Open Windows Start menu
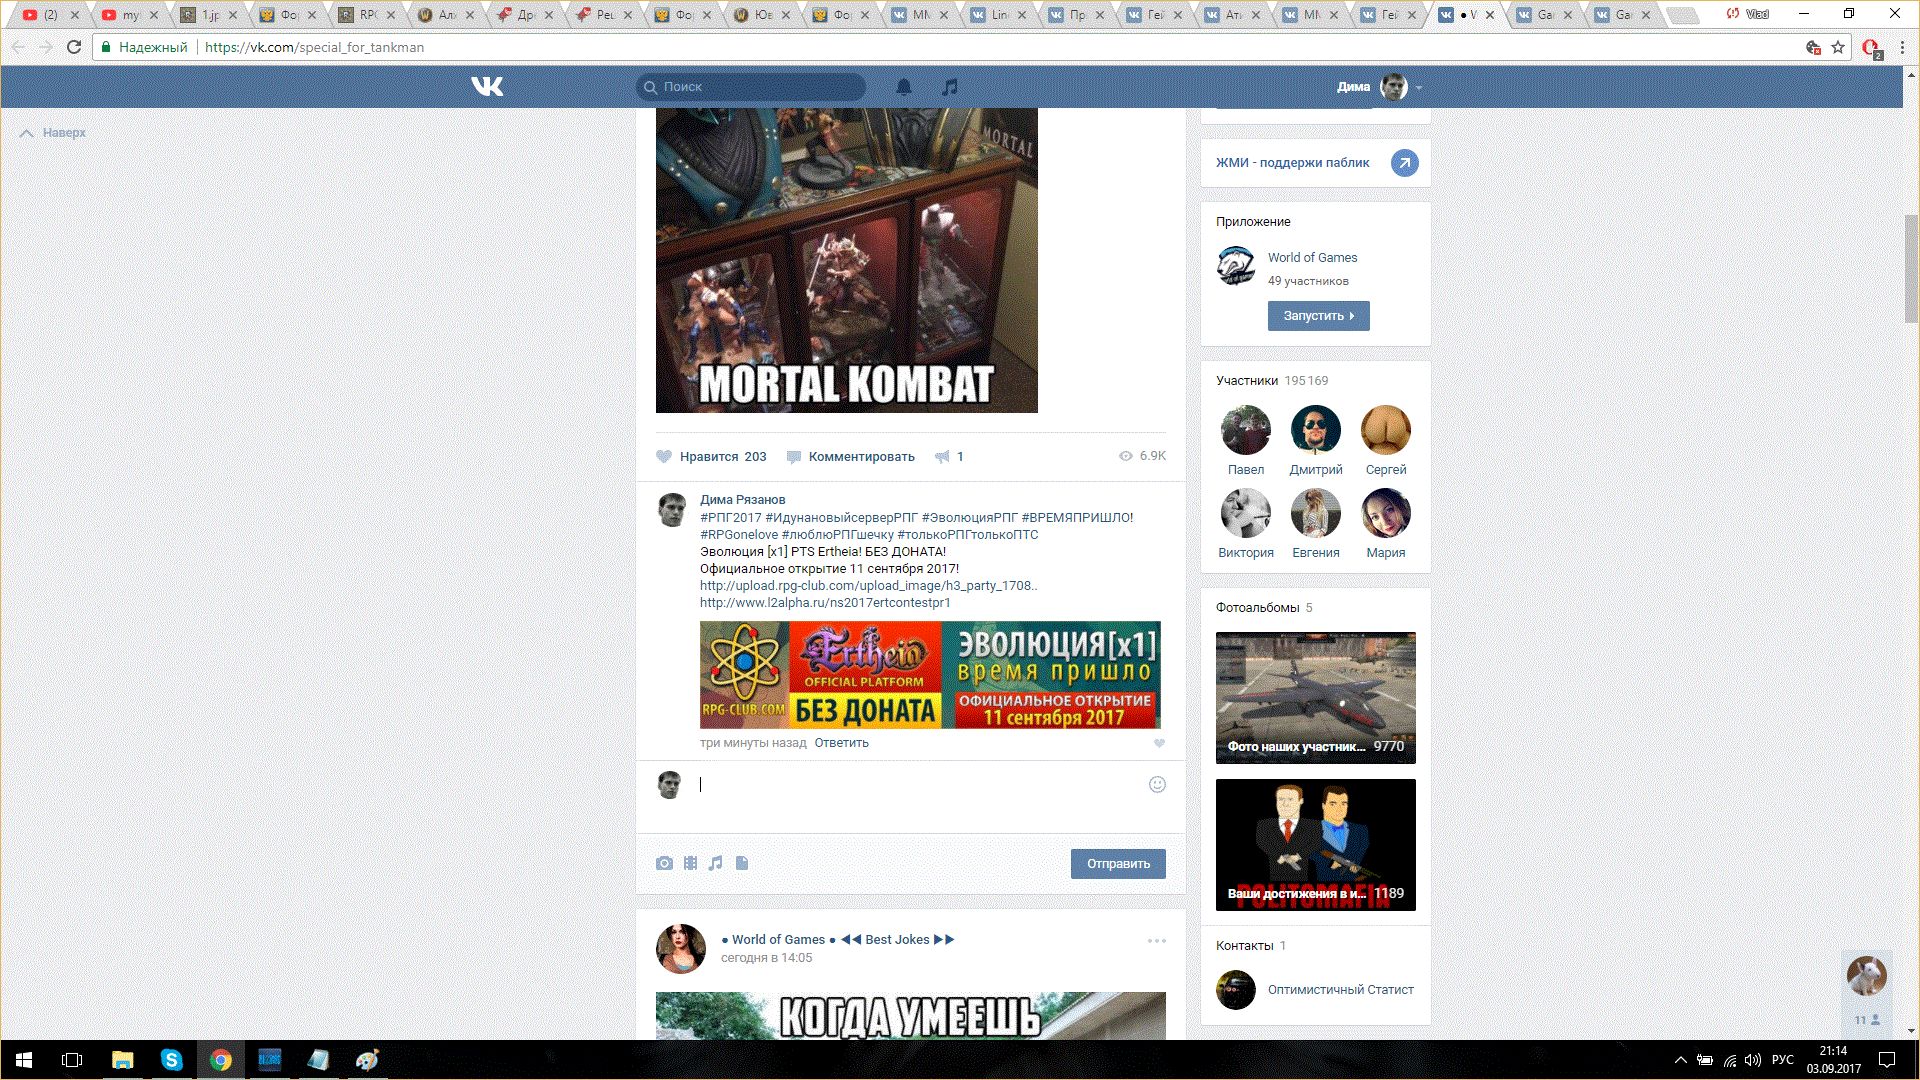Image resolution: width=1920 pixels, height=1080 pixels. [x=24, y=1060]
